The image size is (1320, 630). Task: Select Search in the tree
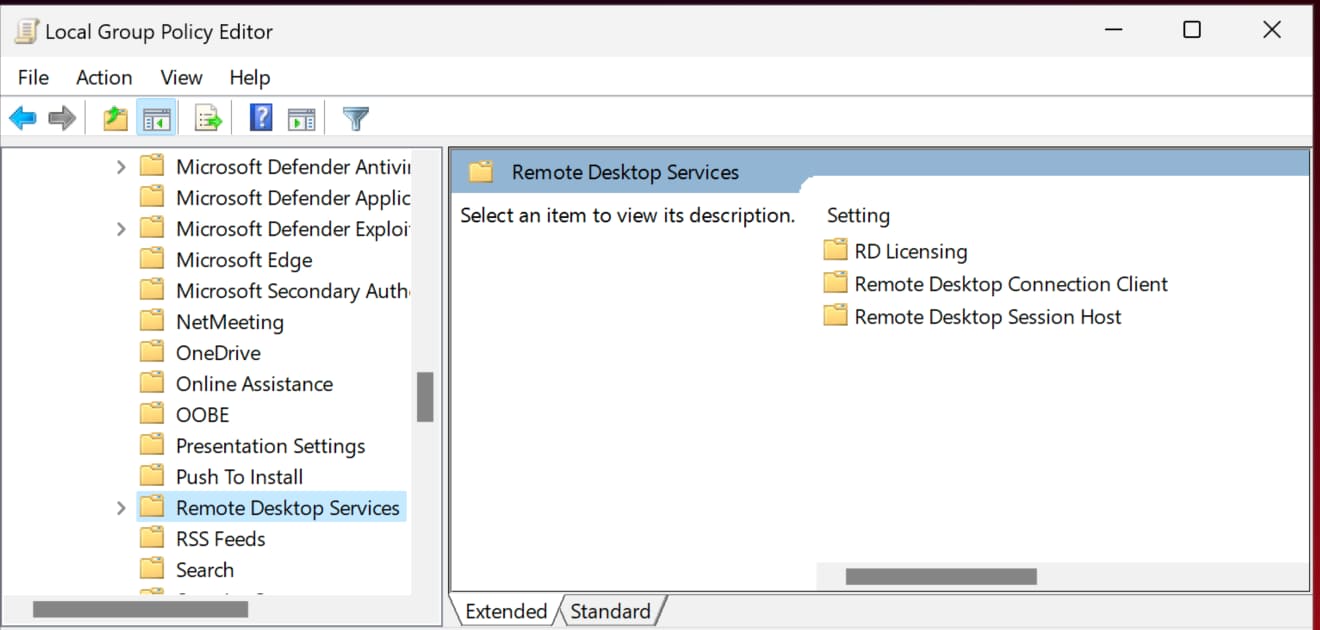[x=205, y=570]
